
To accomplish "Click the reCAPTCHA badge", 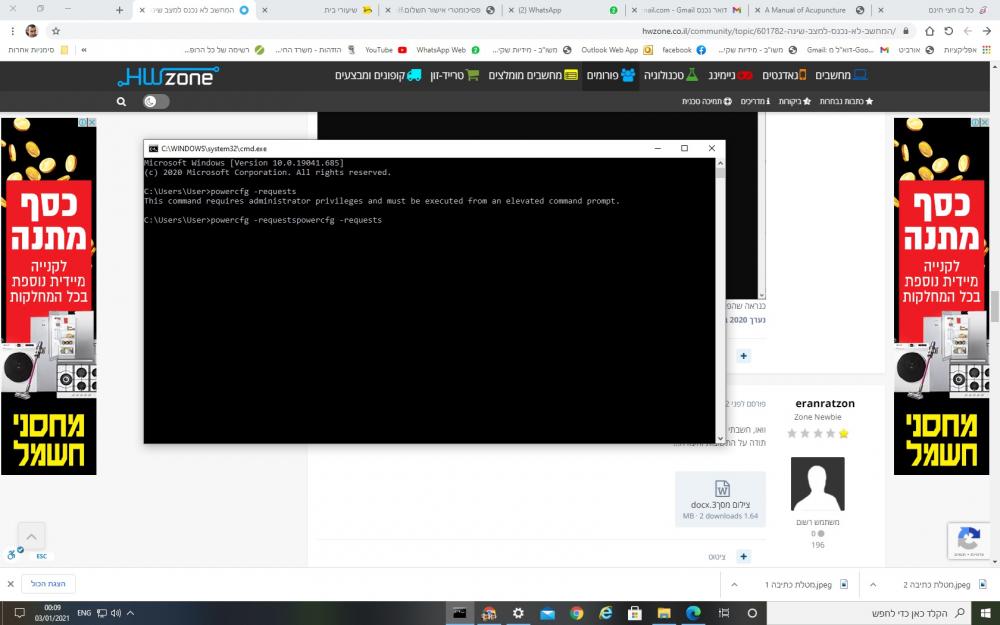I will click(x=969, y=541).
